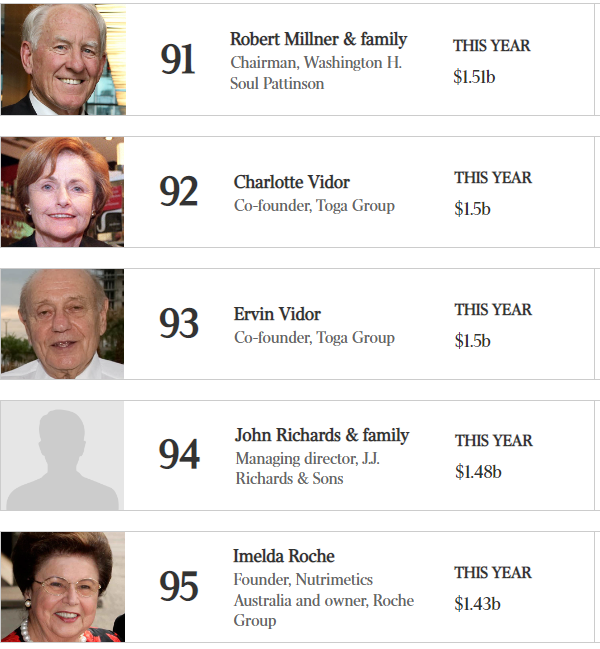Select the rank number 91
This screenshot has width=600, height=649.
tap(178, 59)
